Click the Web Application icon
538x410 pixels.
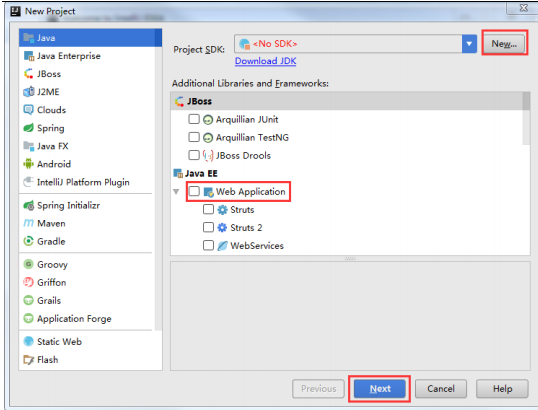209,192
